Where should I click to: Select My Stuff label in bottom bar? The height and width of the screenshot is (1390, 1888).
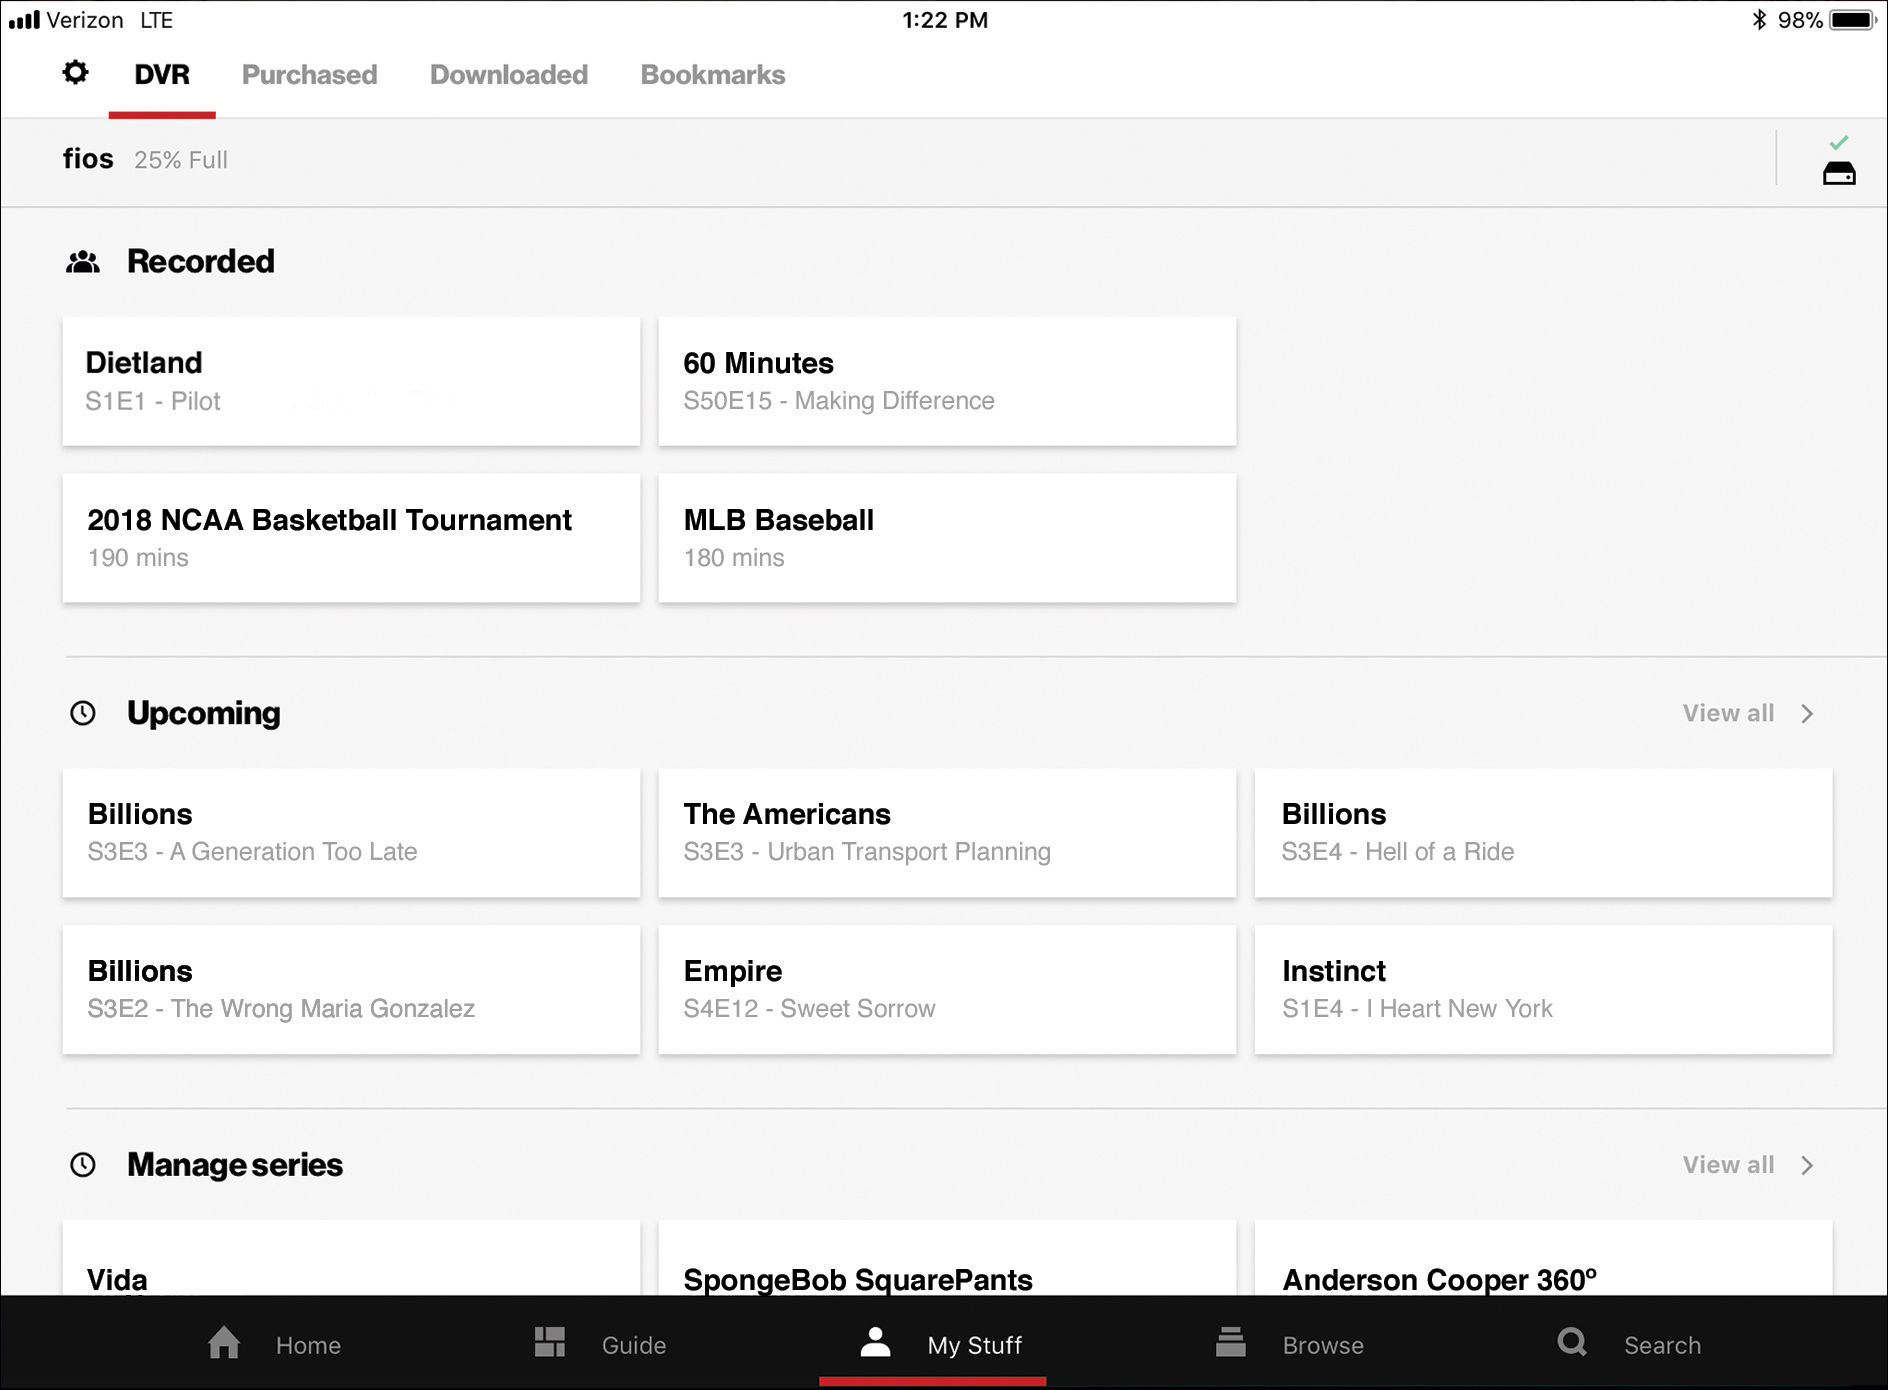click(x=975, y=1345)
